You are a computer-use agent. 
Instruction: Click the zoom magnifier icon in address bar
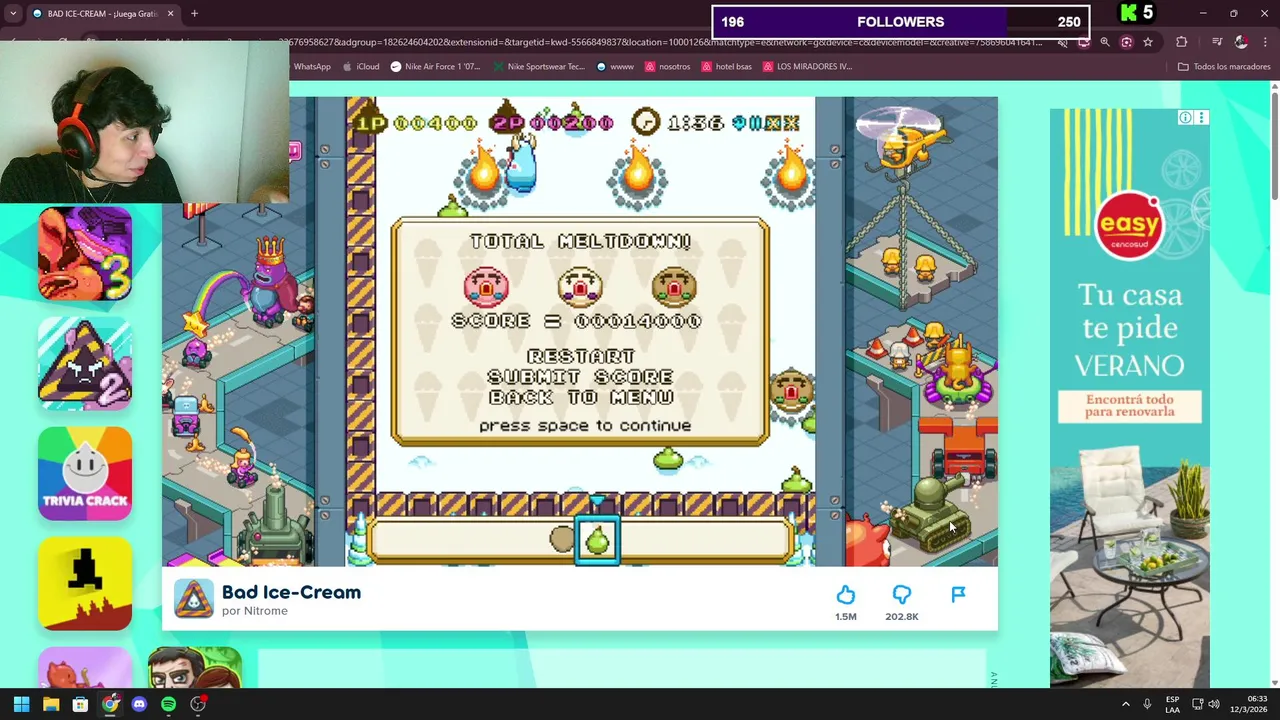click(x=1105, y=42)
